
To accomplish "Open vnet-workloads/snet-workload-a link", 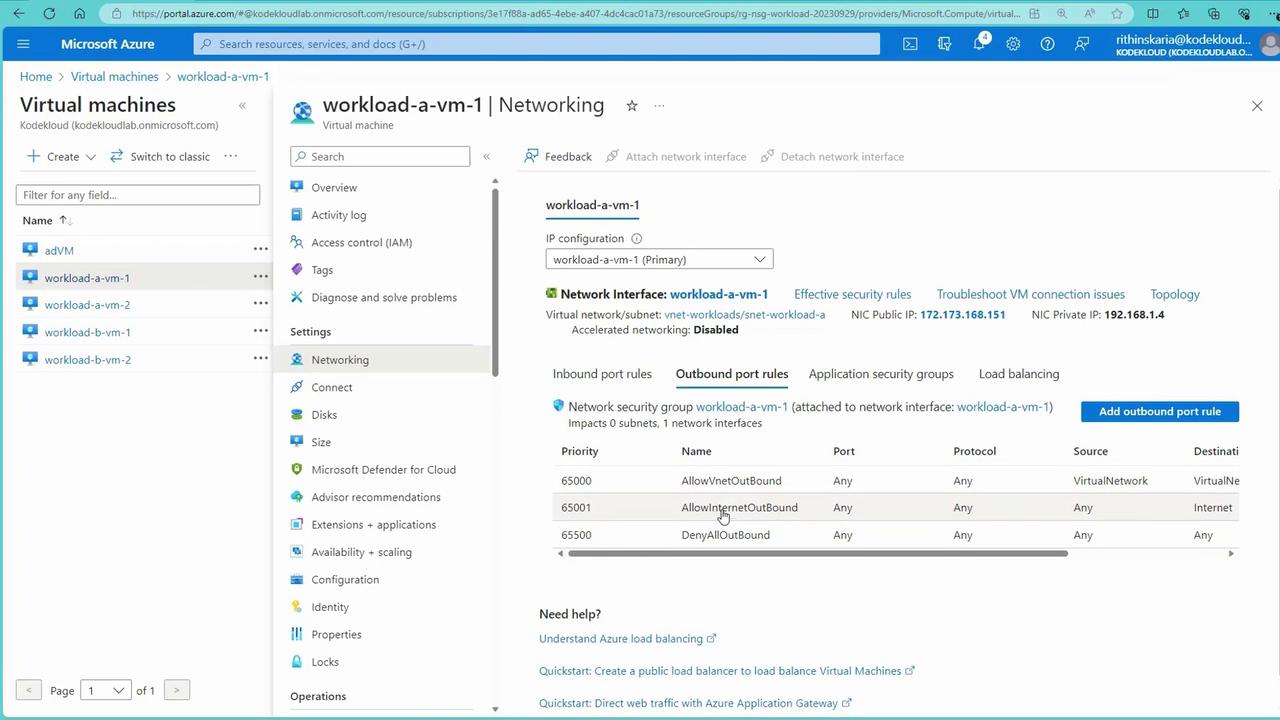I will (x=745, y=314).
